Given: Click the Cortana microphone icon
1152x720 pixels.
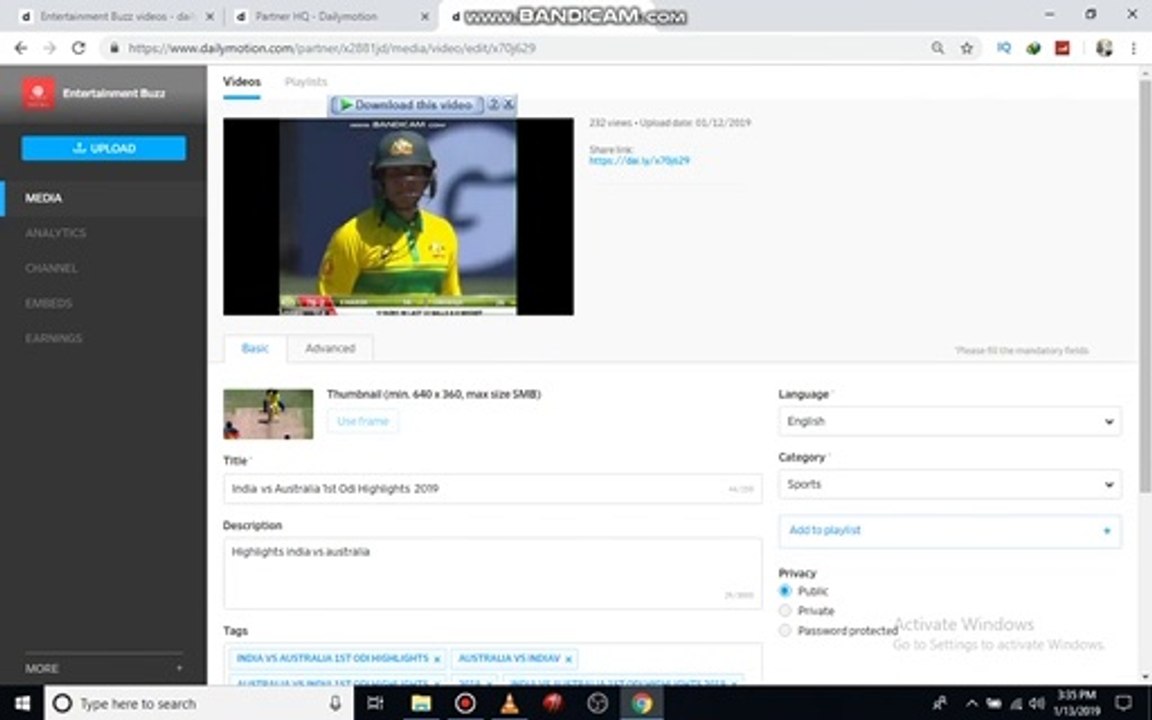Looking at the screenshot, I should [335, 703].
